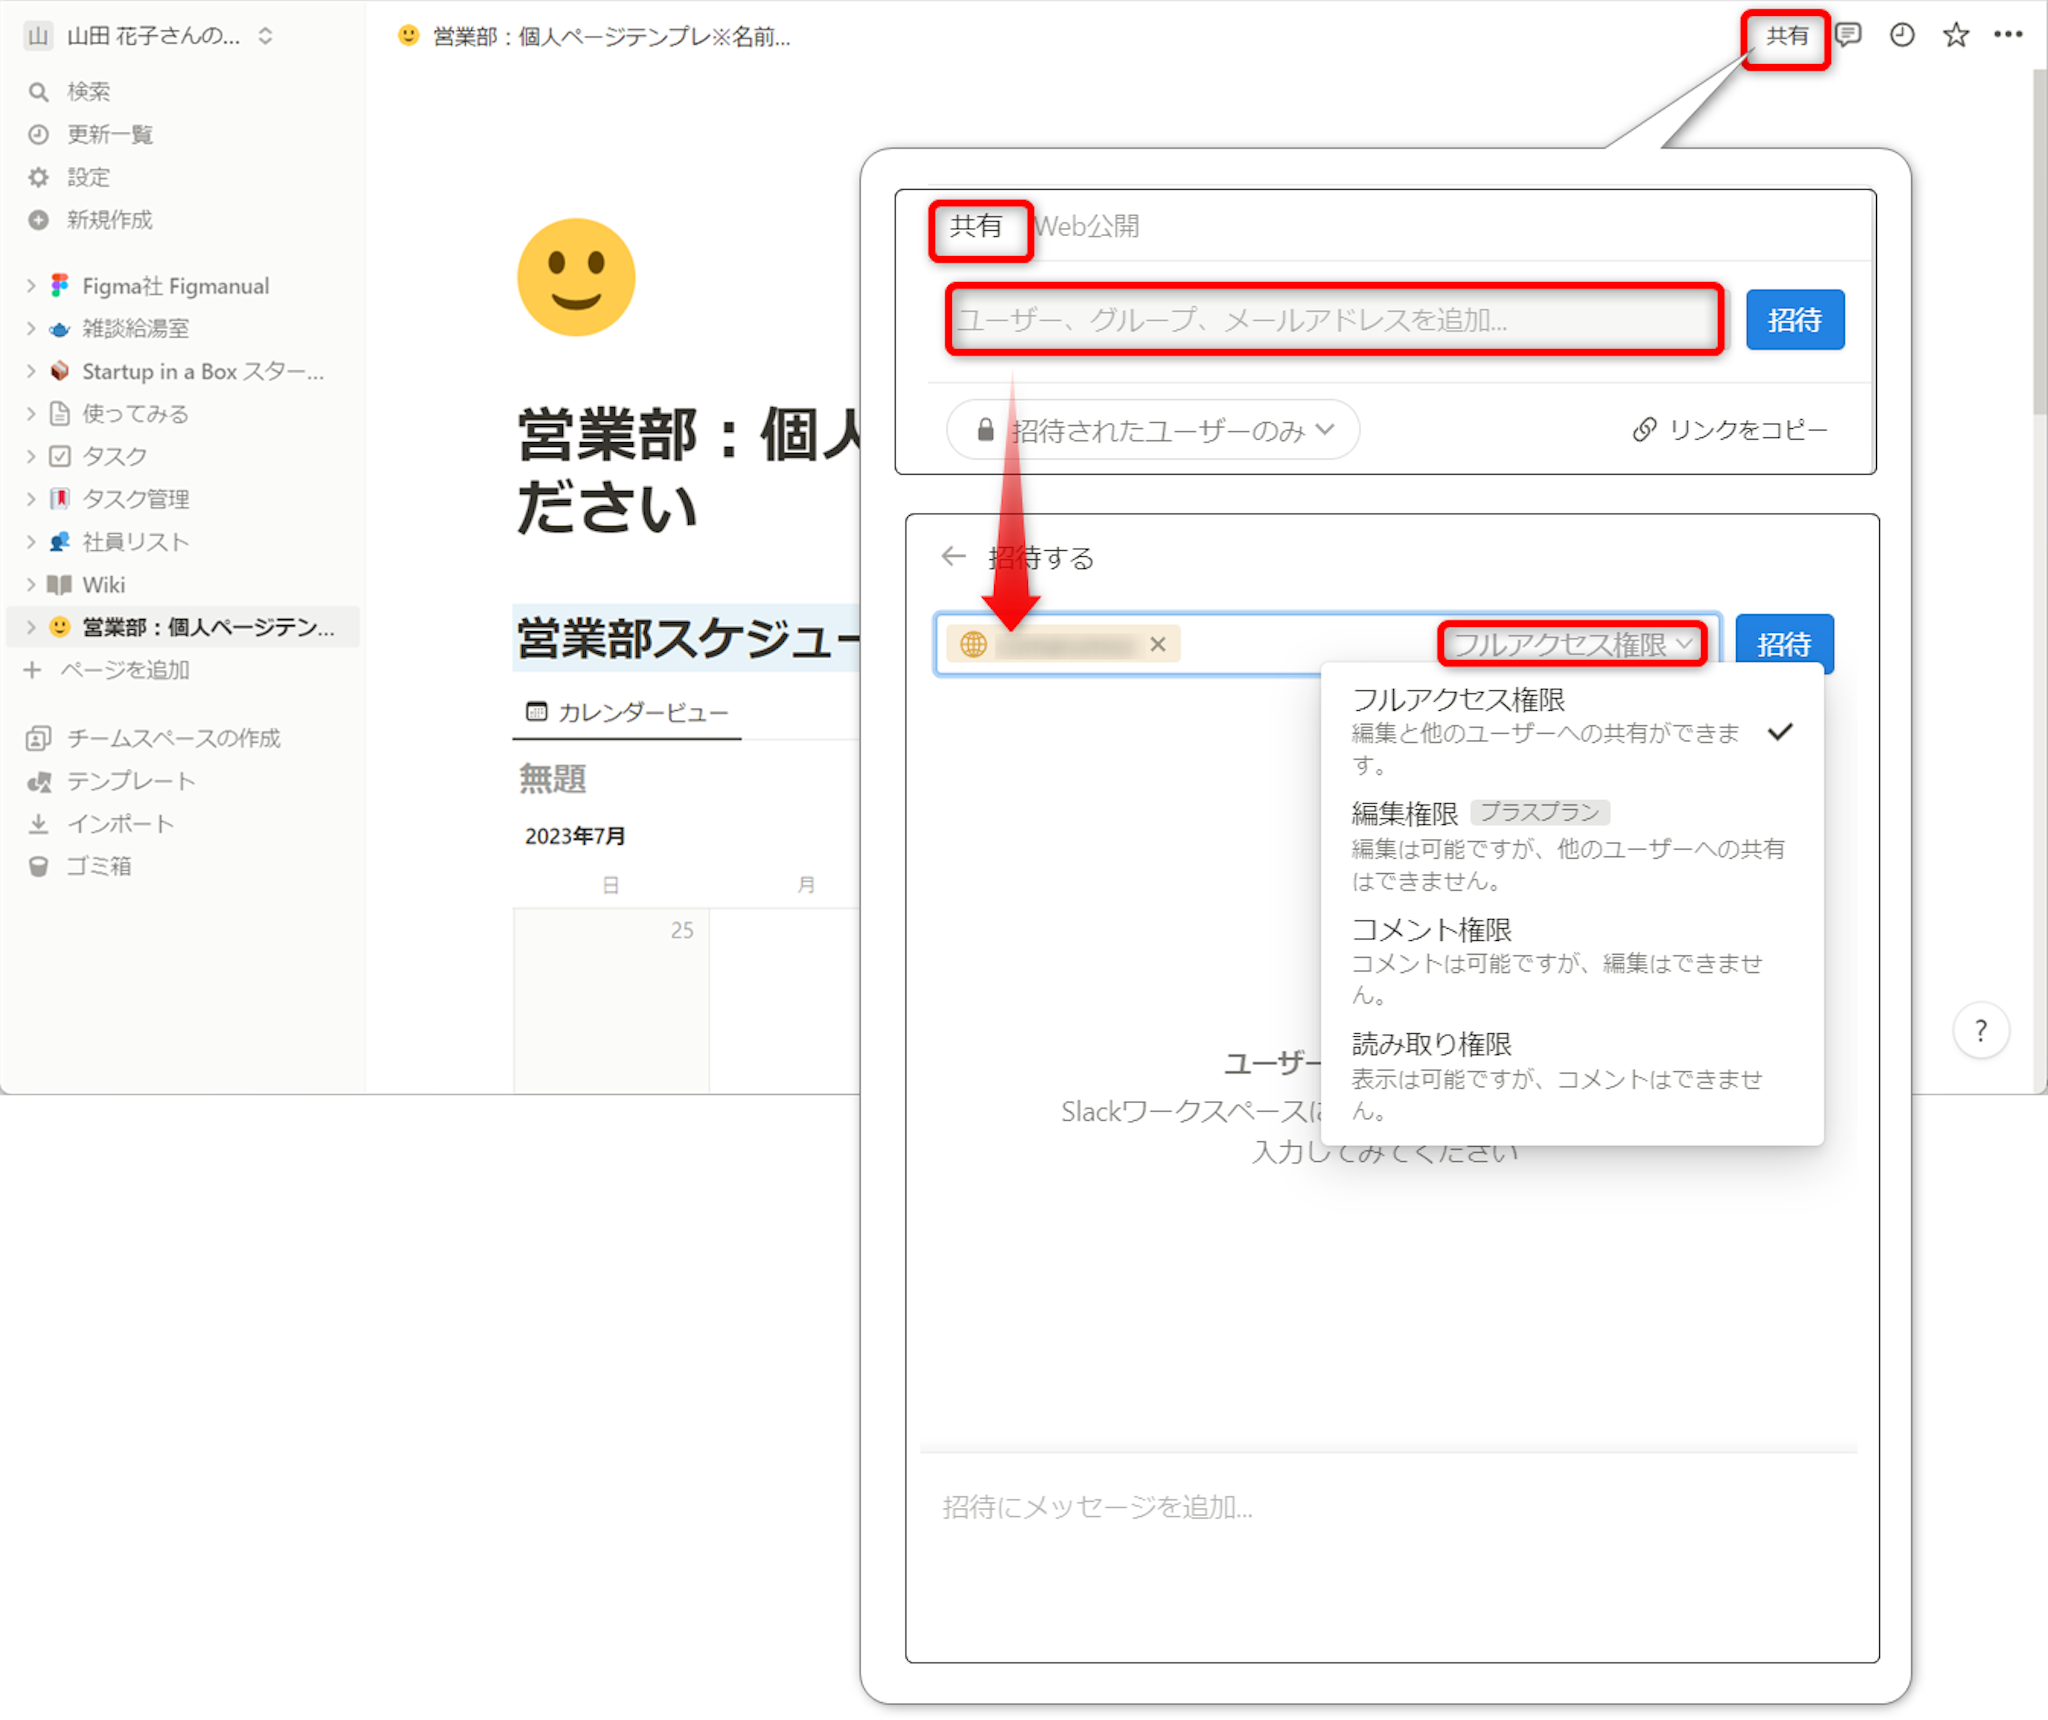The height and width of the screenshot is (1720, 2048).
Task: Open the comments icon in top bar
Action: tap(1848, 36)
